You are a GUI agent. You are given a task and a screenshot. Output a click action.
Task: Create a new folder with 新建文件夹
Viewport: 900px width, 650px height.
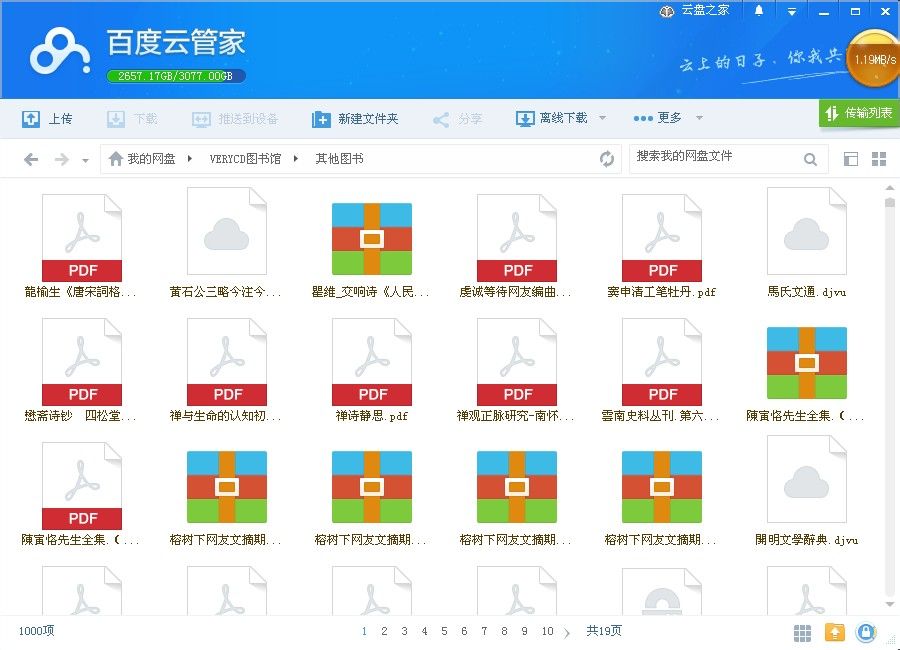355,119
